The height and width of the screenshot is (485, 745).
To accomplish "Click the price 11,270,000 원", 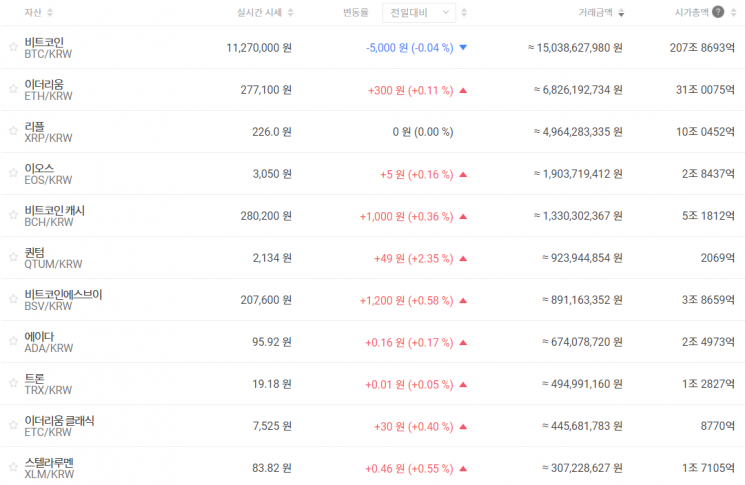I will click(x=259, y=48).
